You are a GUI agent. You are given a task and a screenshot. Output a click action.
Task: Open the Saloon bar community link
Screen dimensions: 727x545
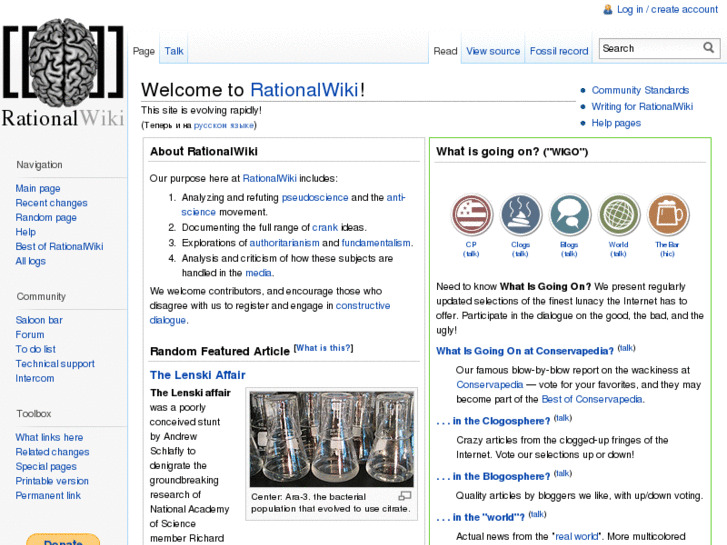tap(39, 320)
